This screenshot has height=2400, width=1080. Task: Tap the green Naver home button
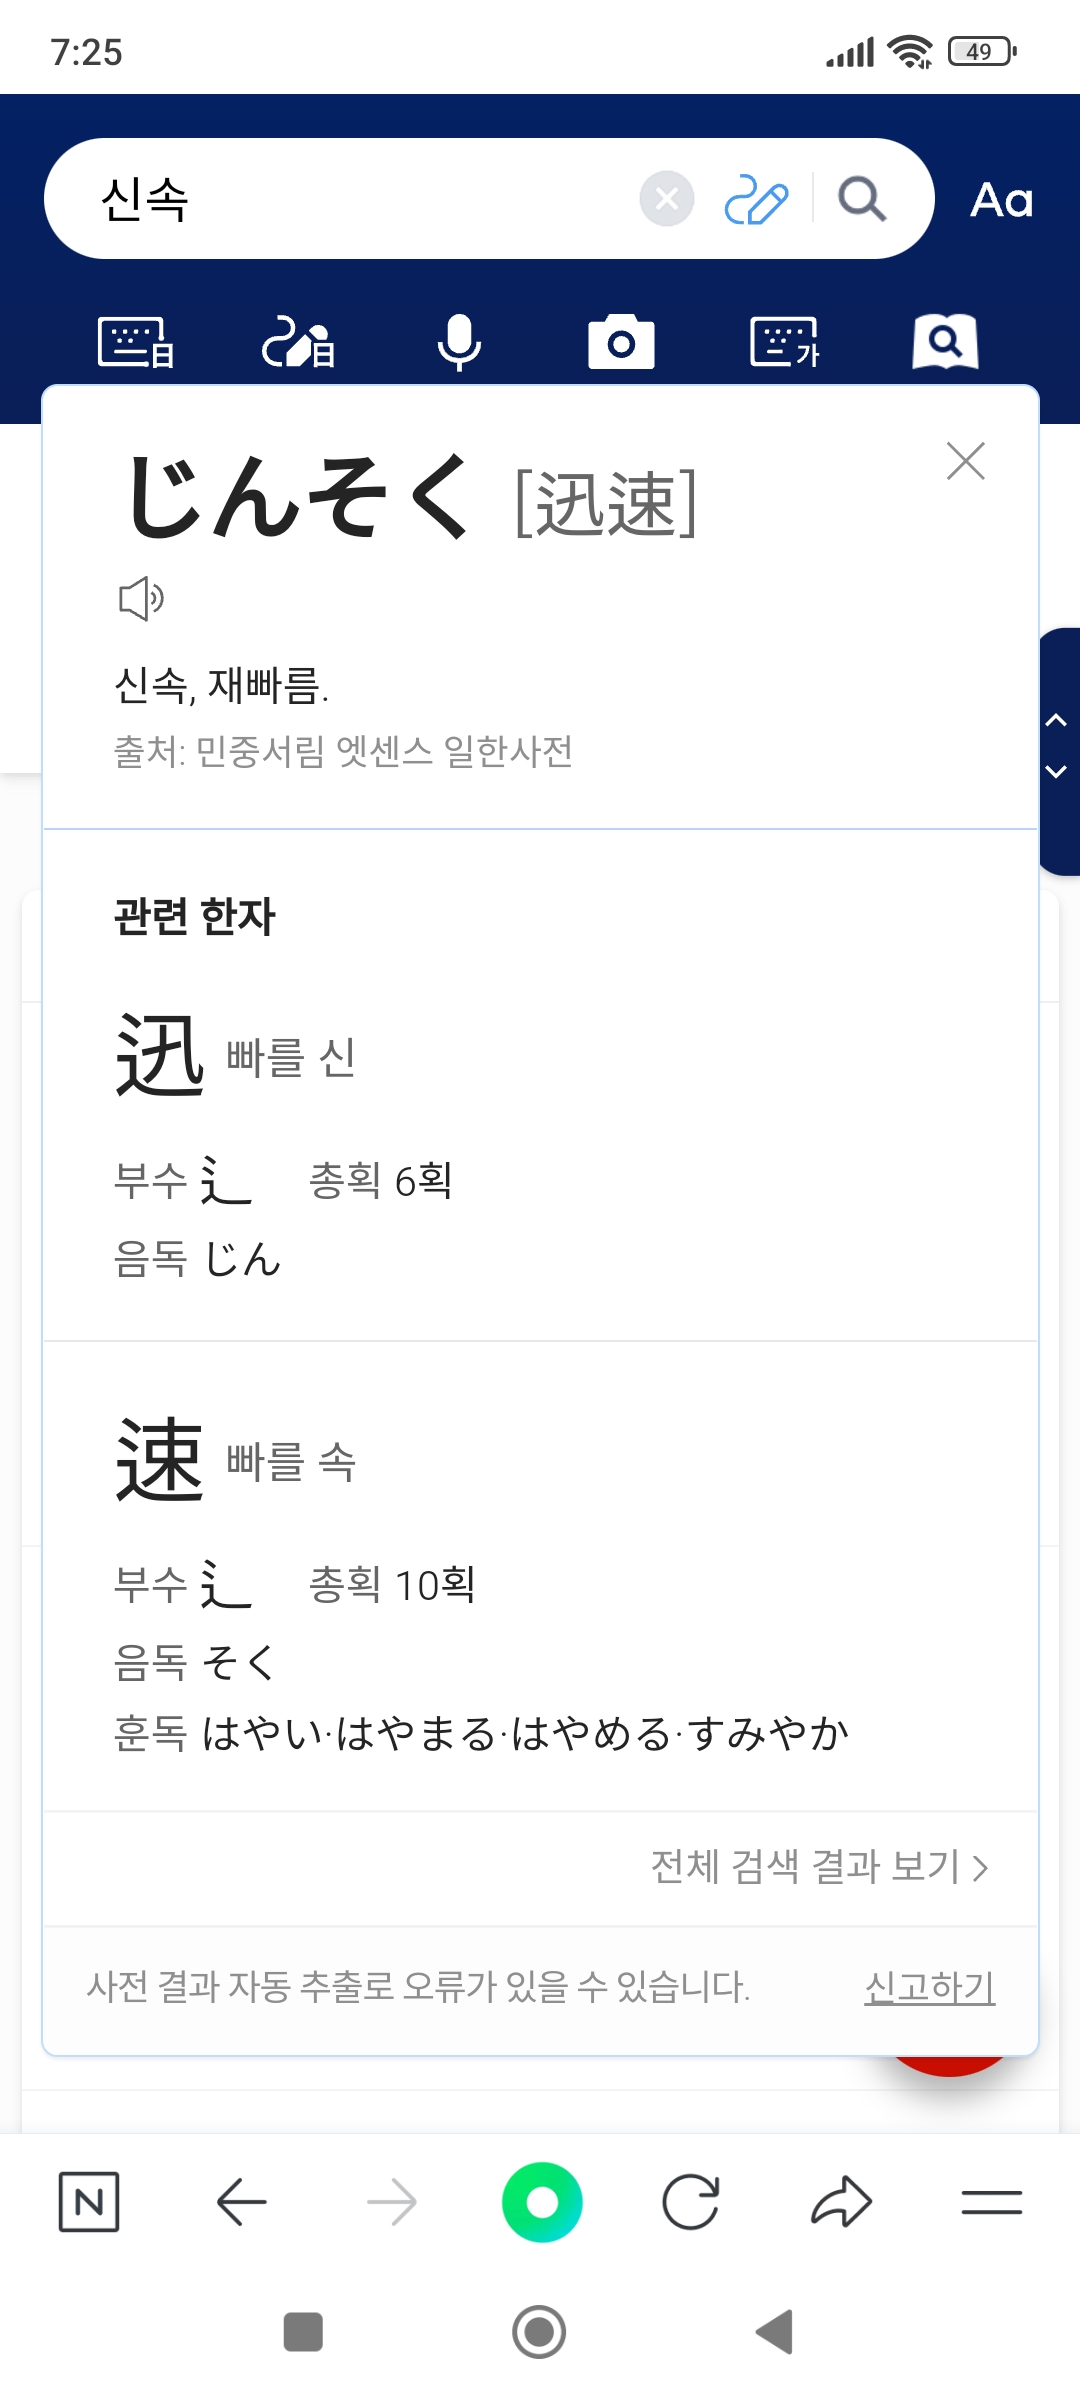tap(542, 2202)
